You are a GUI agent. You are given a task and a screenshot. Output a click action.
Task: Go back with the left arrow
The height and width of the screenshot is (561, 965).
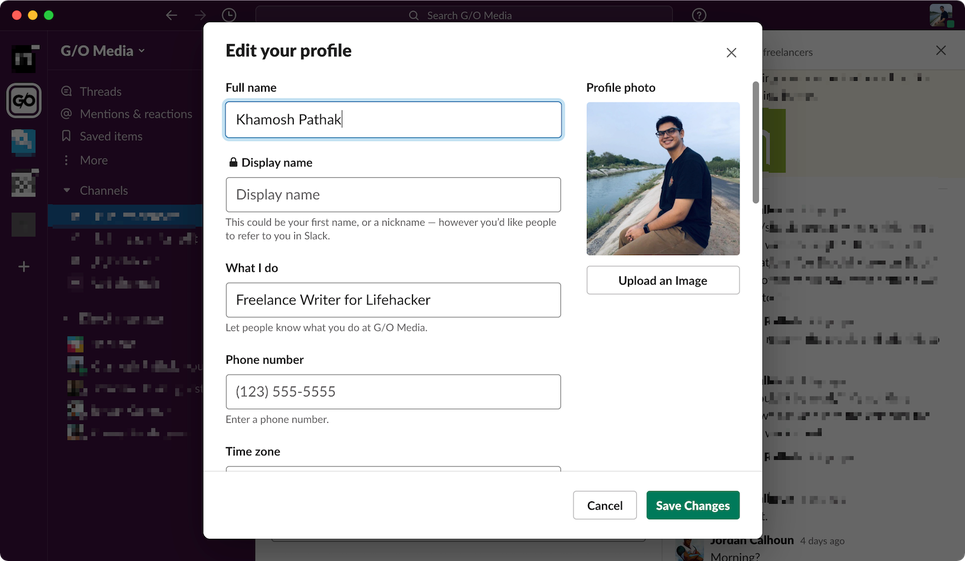172,15
